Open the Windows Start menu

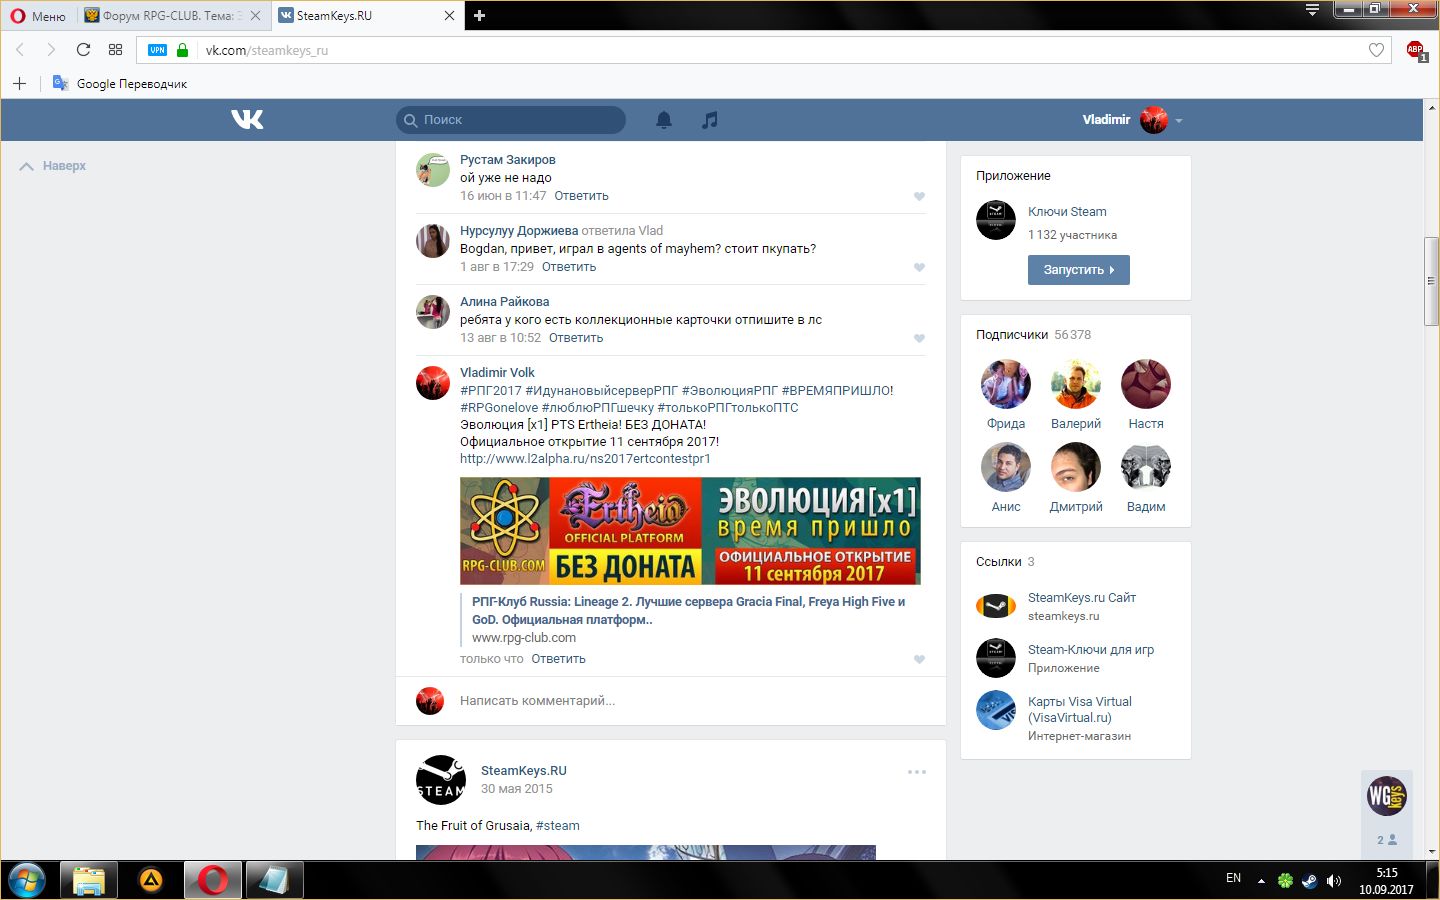(27, 881)
